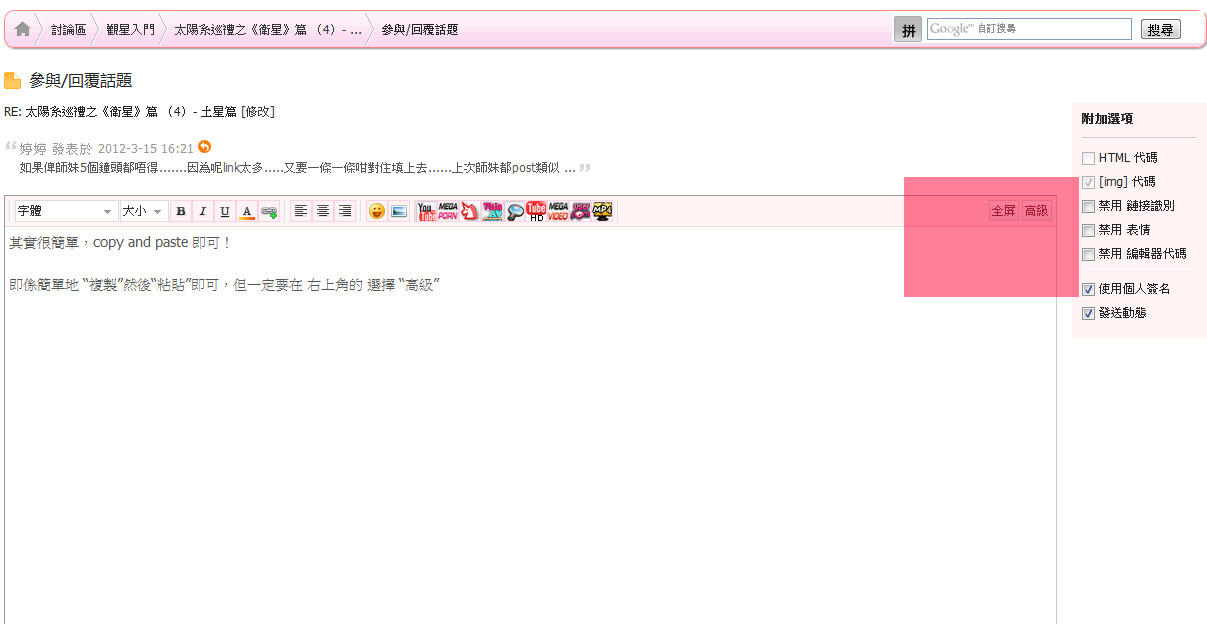This screenshot has width=1207, height=624.
Task: Open the 大小 font size dropdown
Action: tap(140, 211)
